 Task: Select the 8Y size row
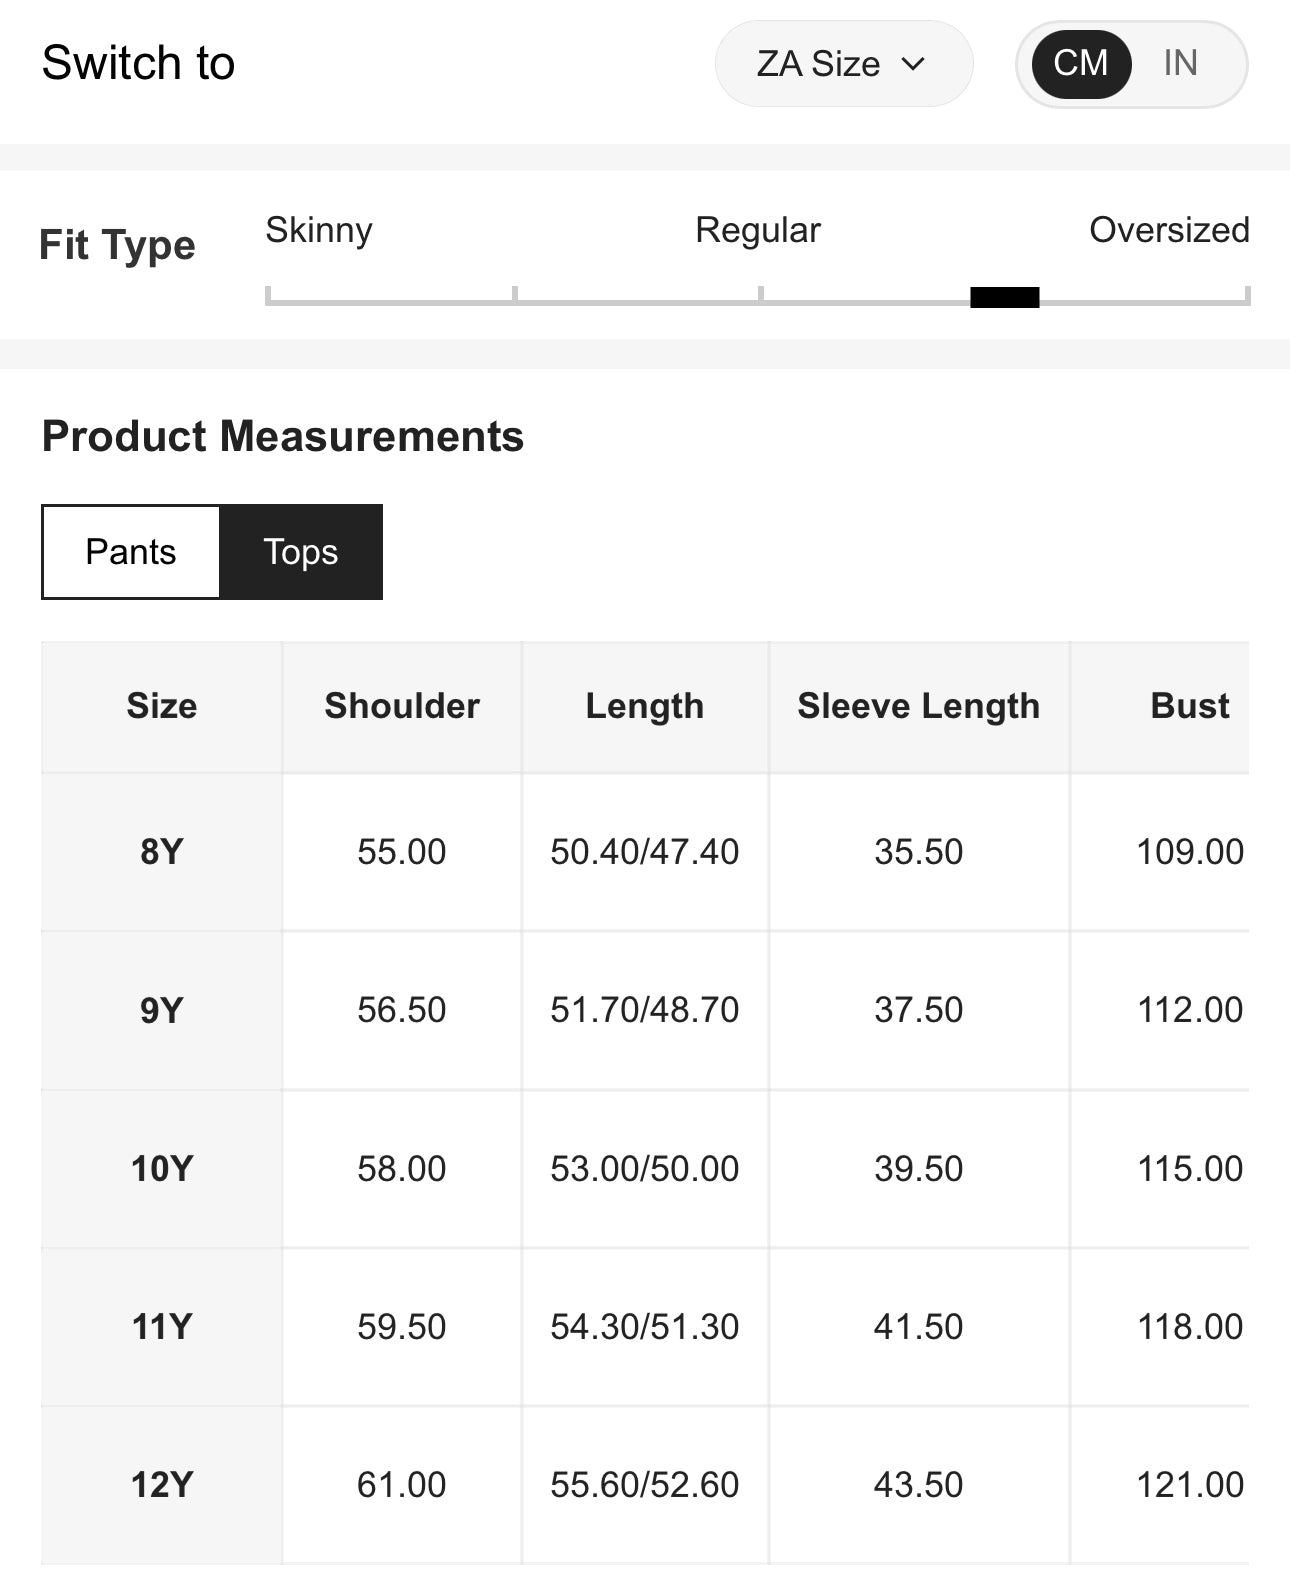tap(161, 852)
